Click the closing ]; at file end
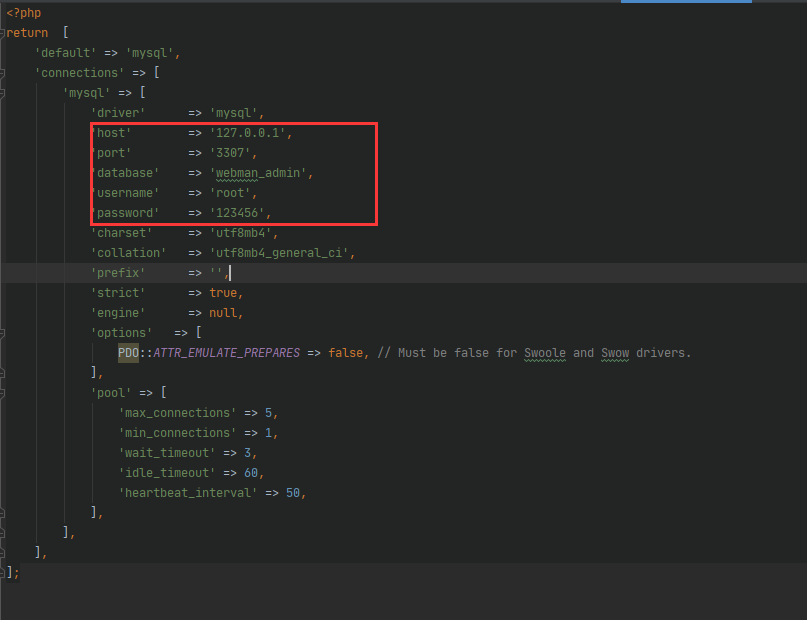Image resolution: width=807 pixels, height=620 pixels. pyautogui.click(x=13, y=573)
